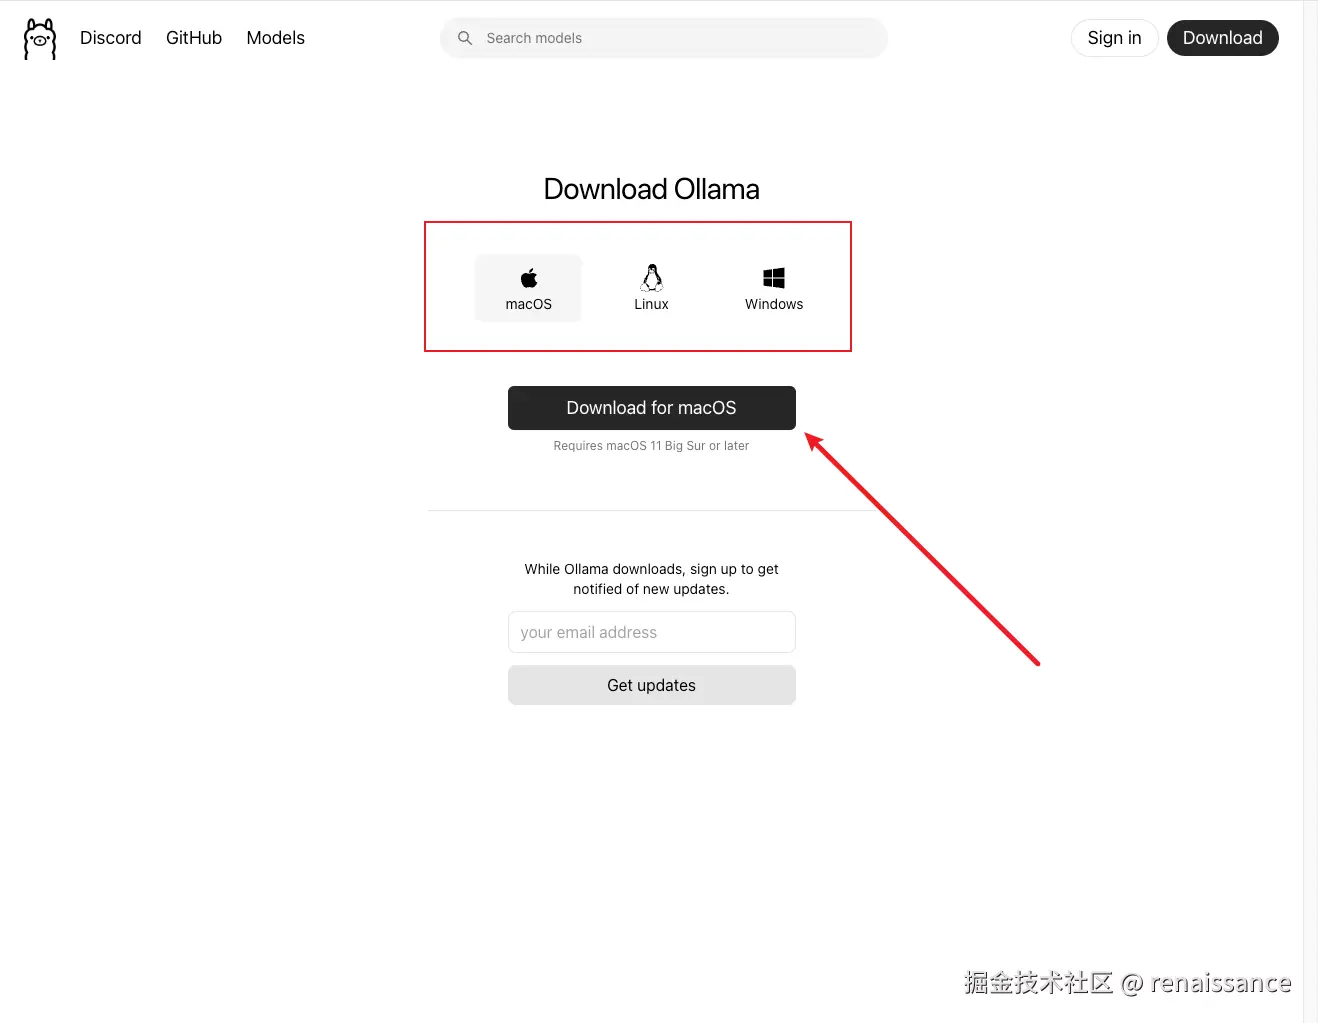Select the Windows logo tab
This screenshot has width=1318, height=1023.
tap(774, 288)
